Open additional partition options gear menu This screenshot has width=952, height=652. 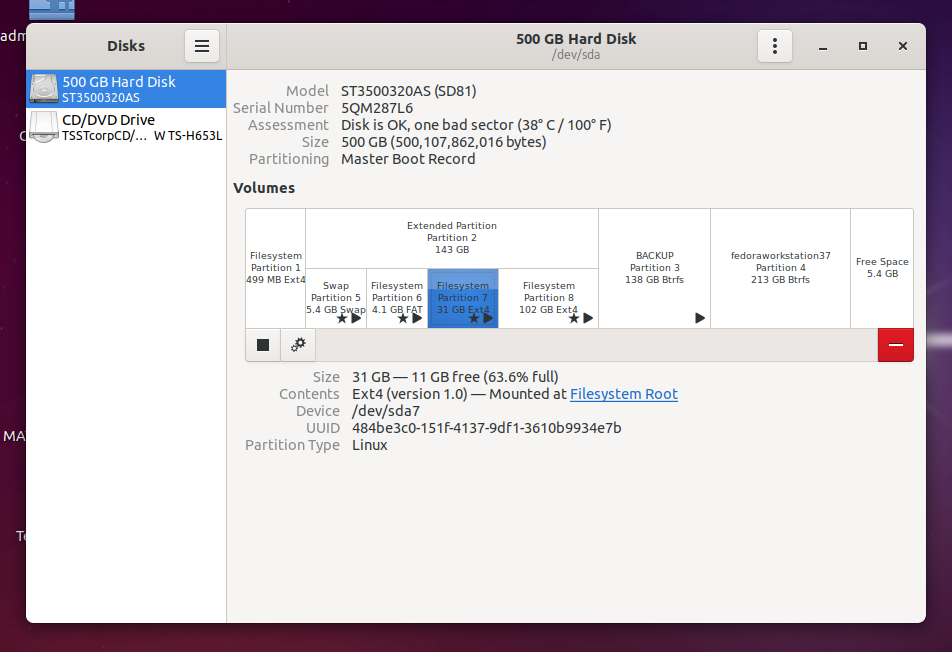(x=298, y=345)
